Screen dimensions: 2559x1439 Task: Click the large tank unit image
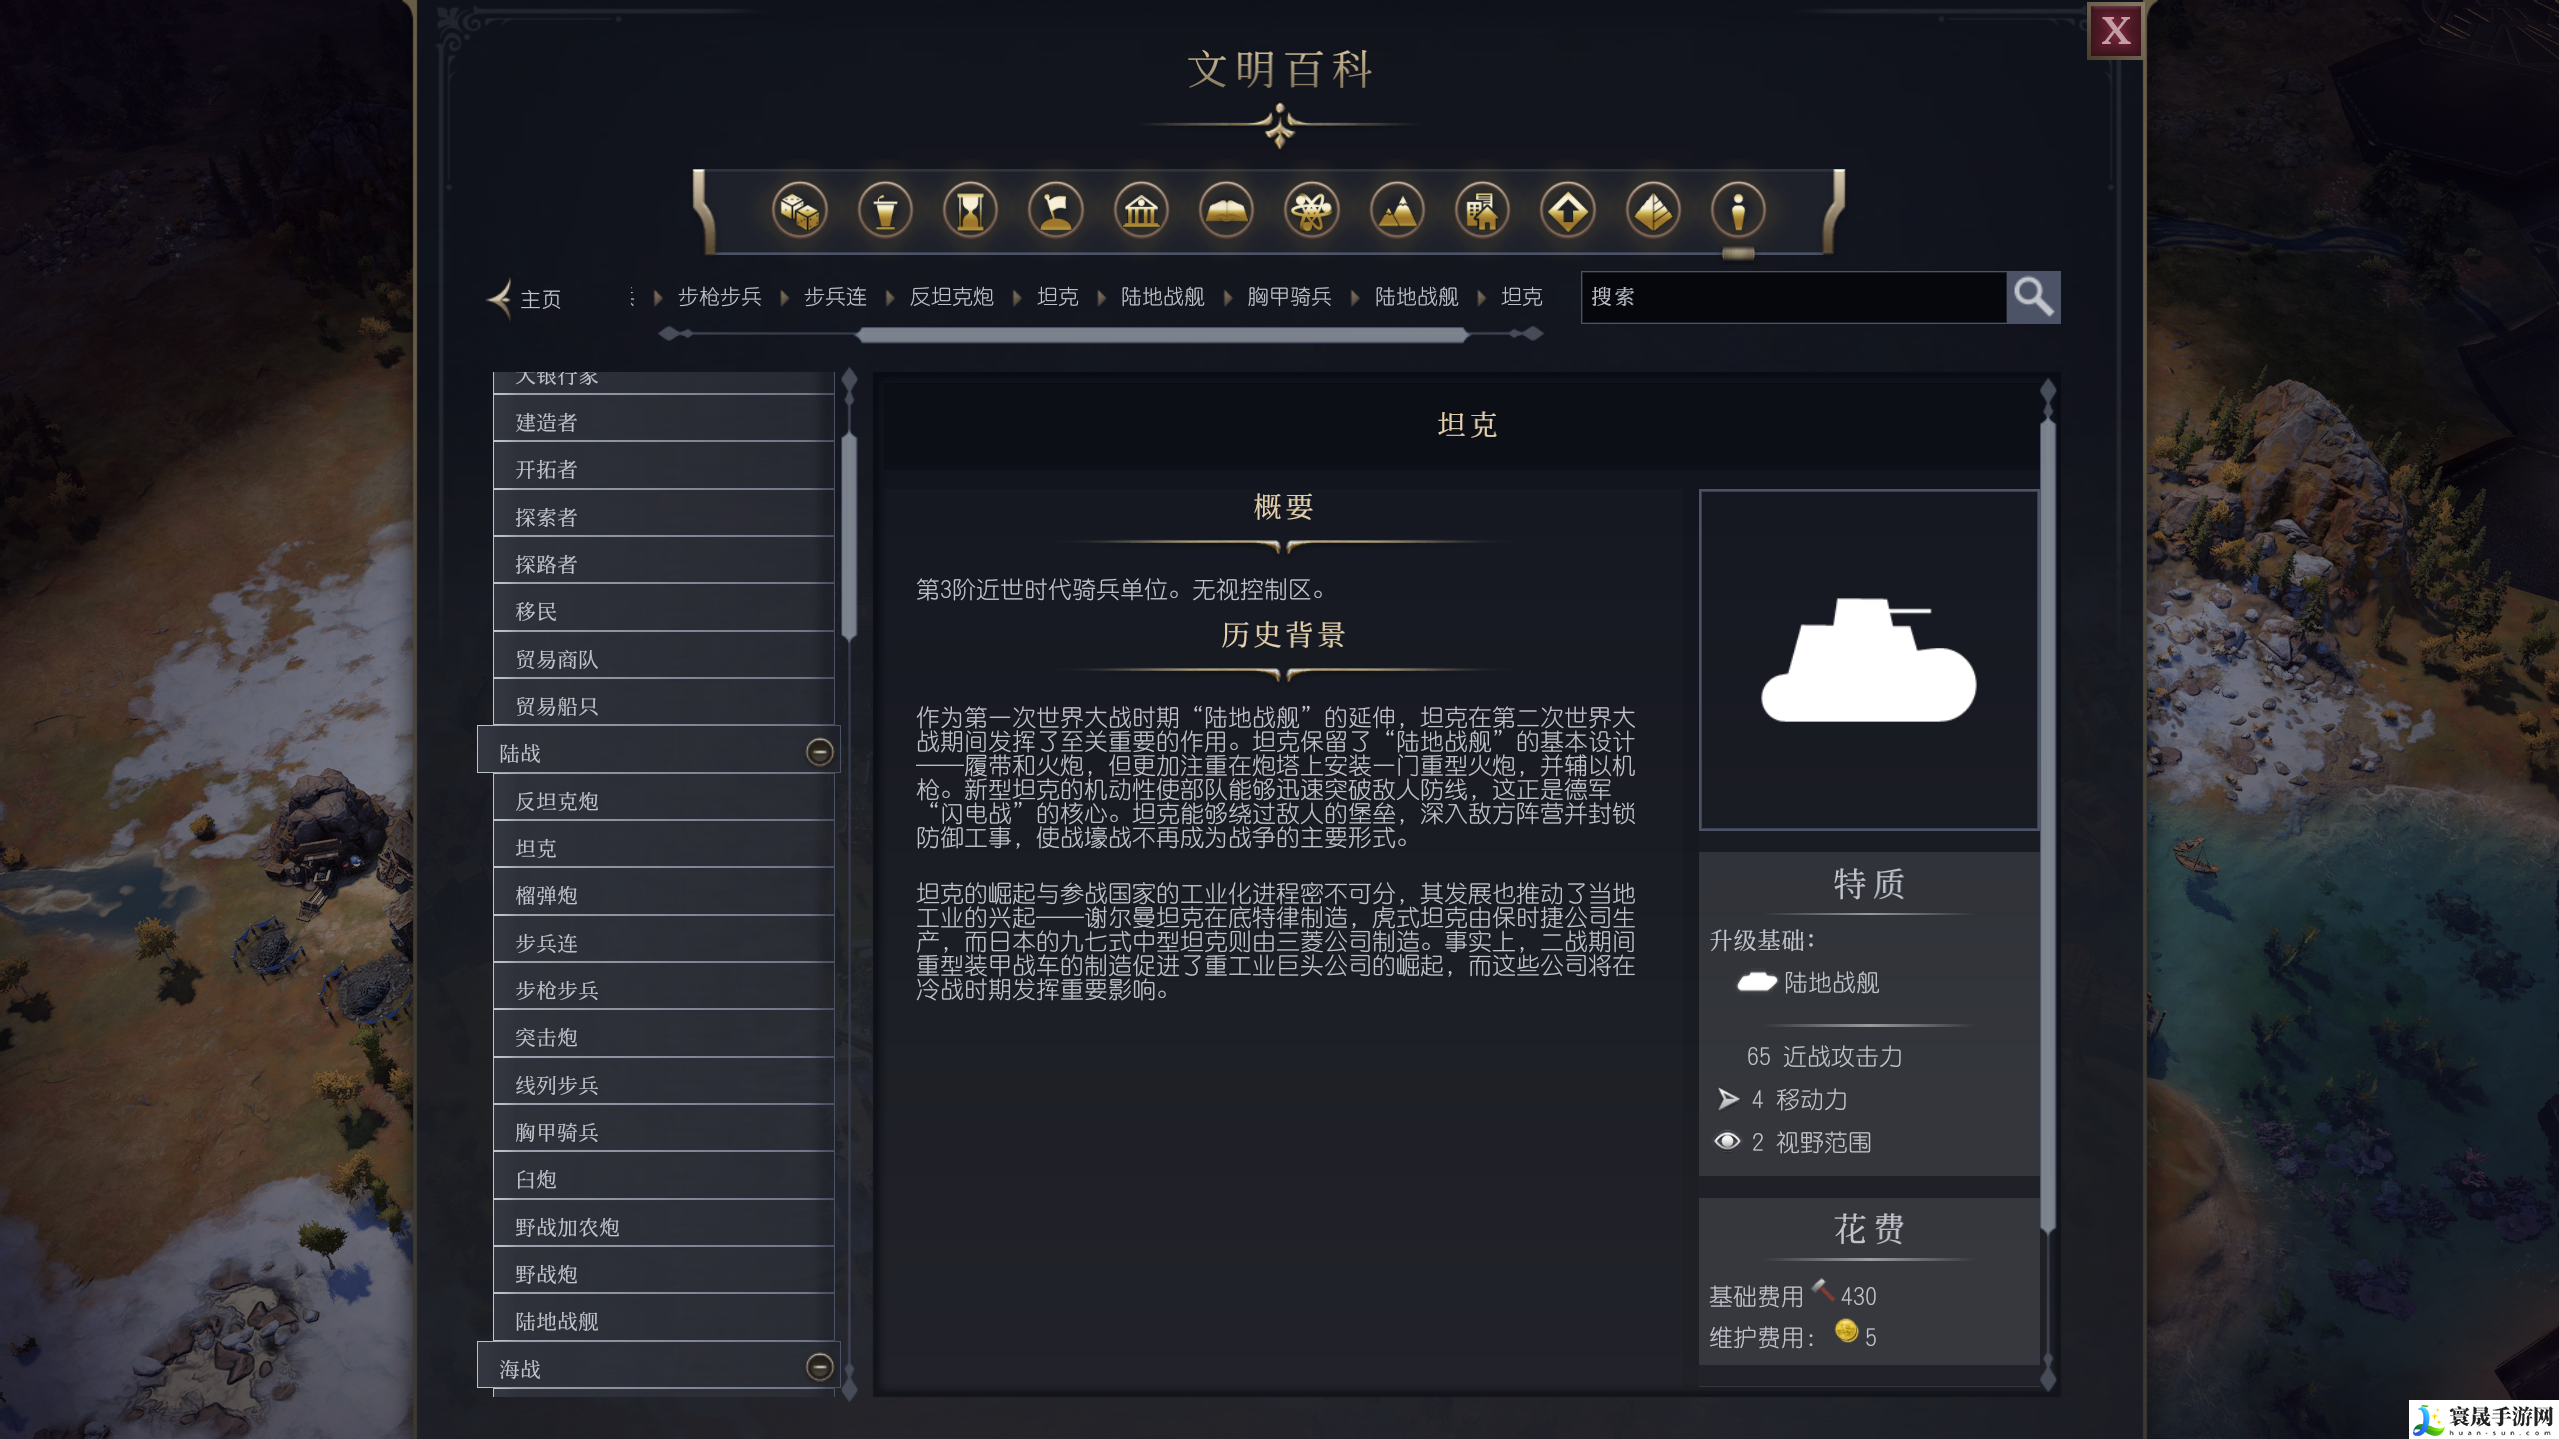click(1868, 660)
